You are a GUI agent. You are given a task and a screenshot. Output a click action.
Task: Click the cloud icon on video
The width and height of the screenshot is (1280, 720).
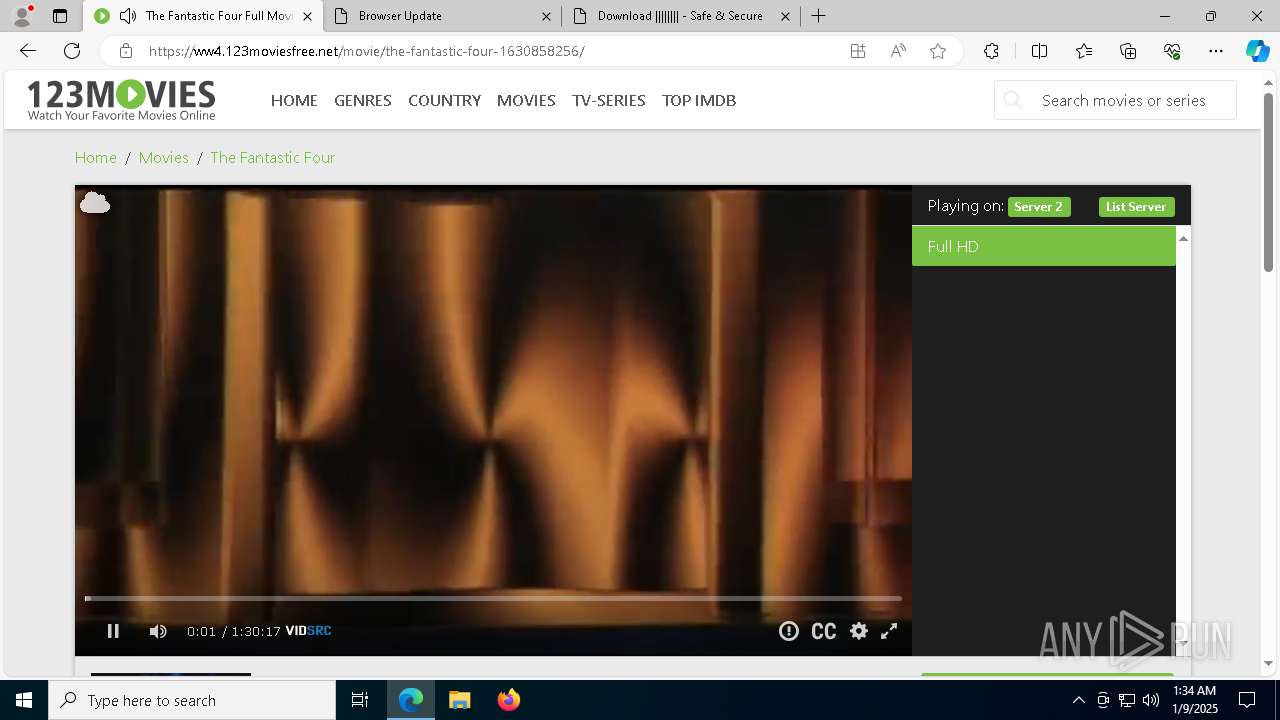tap(95, 203)
